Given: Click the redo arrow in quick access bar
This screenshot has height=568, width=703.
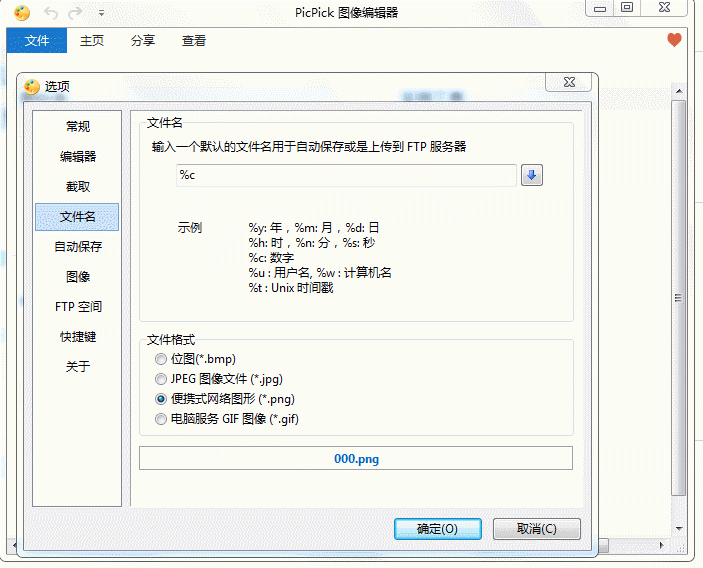Looking at the screenshot, I should click(x=75, y=13).
